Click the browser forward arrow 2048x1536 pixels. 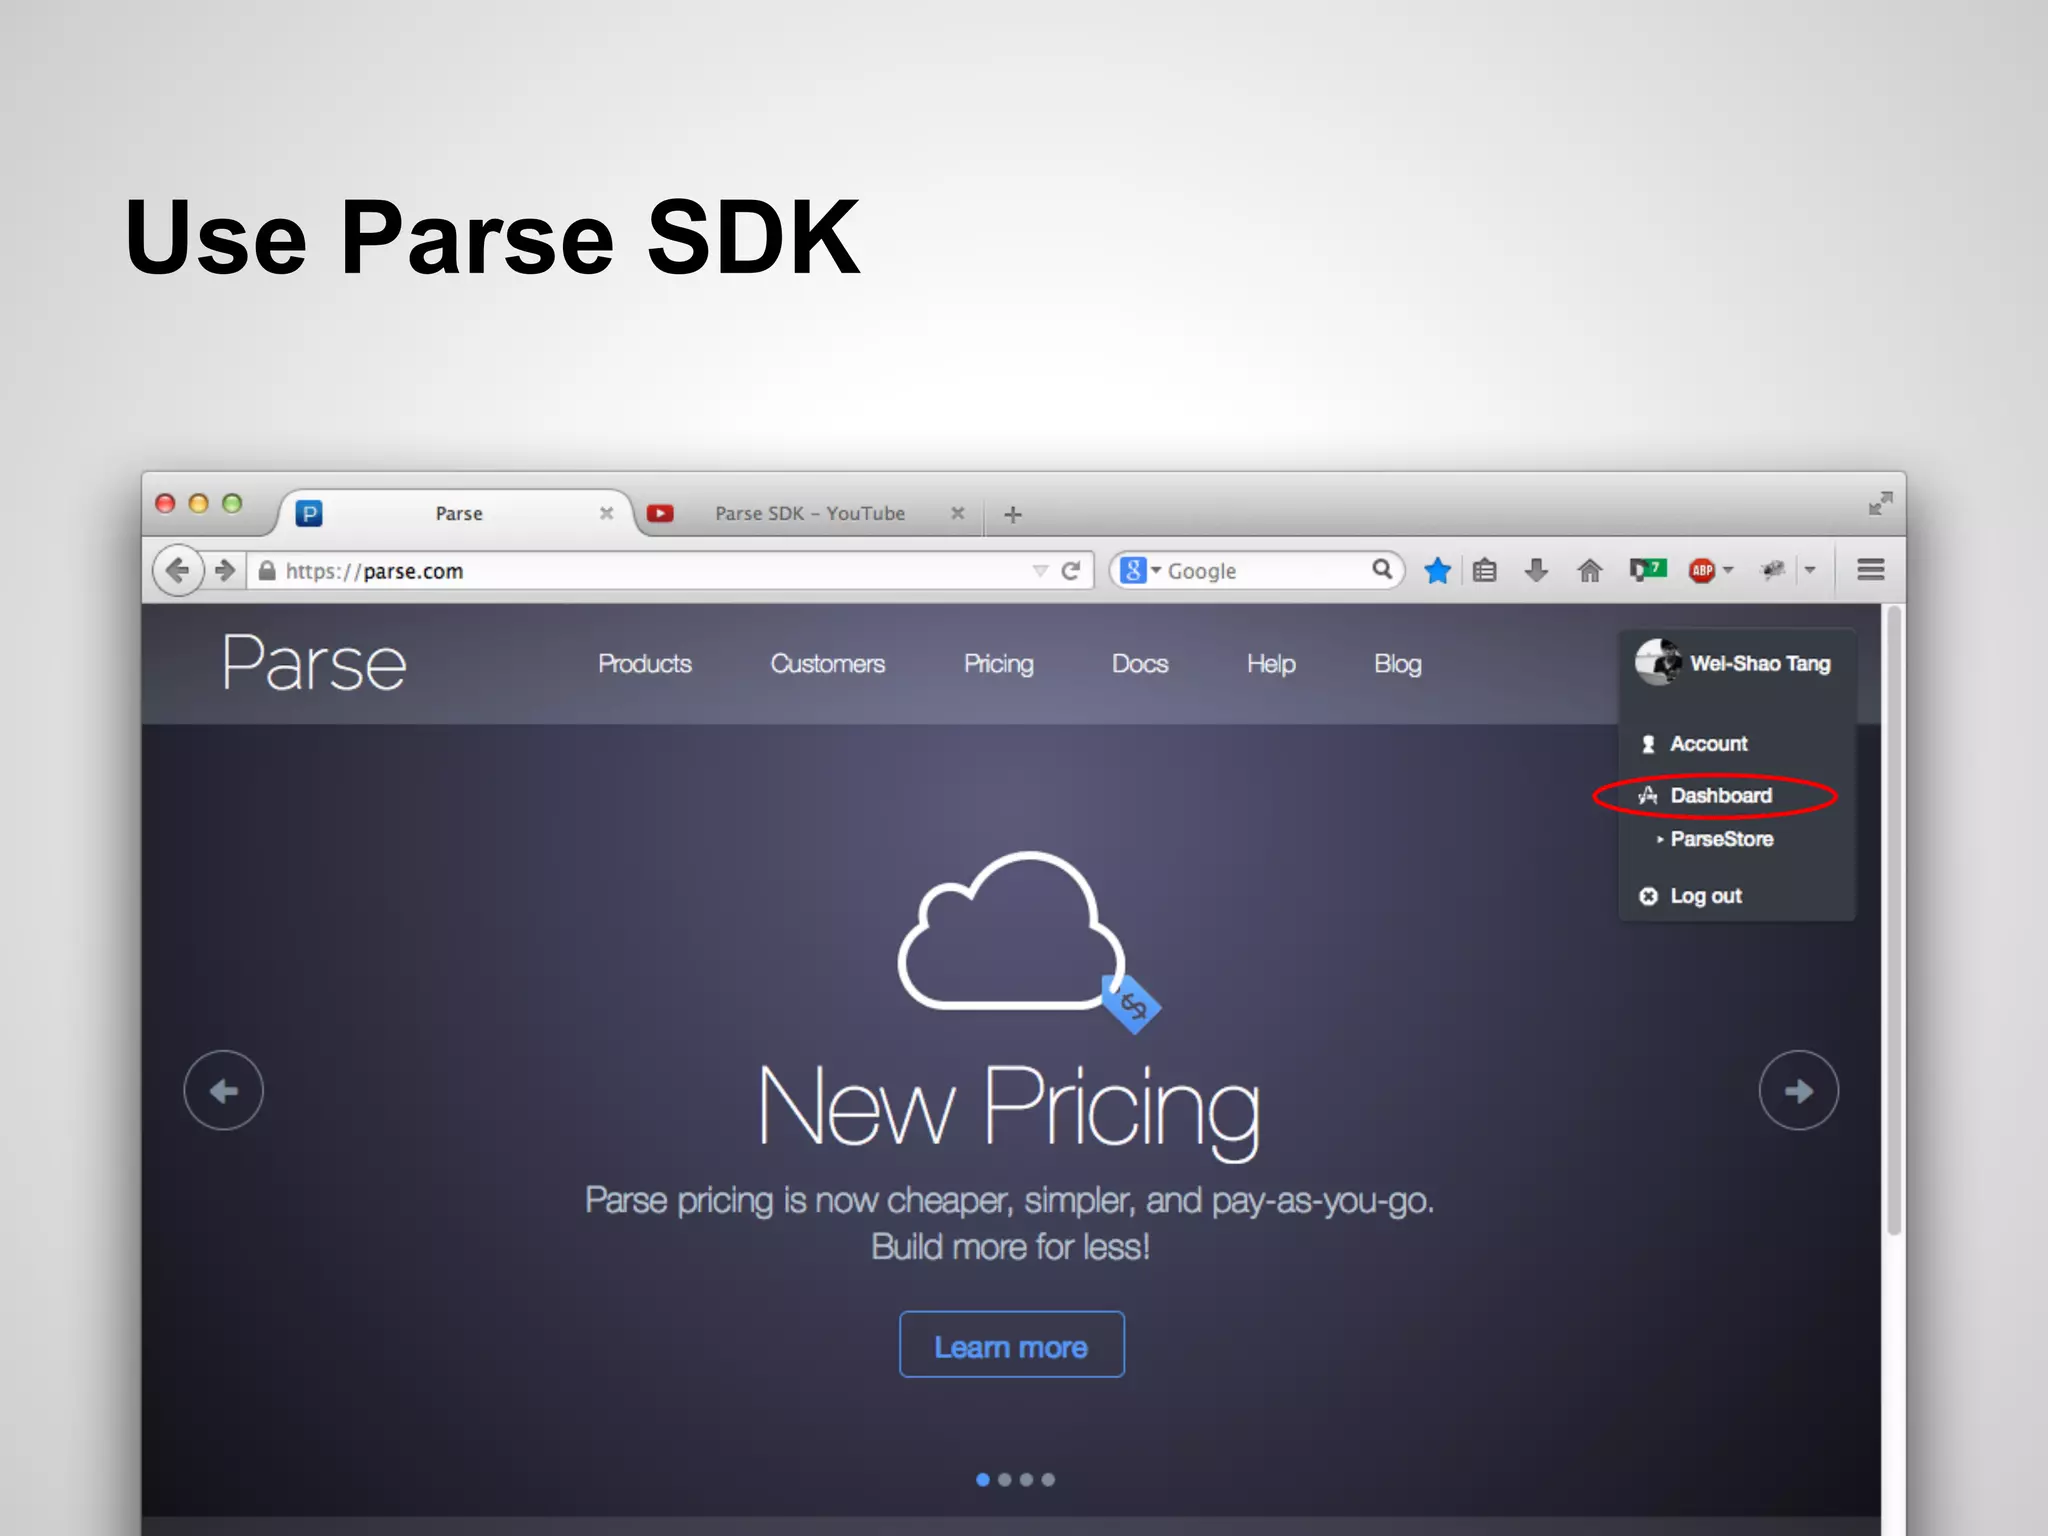(x=226, y=570)
